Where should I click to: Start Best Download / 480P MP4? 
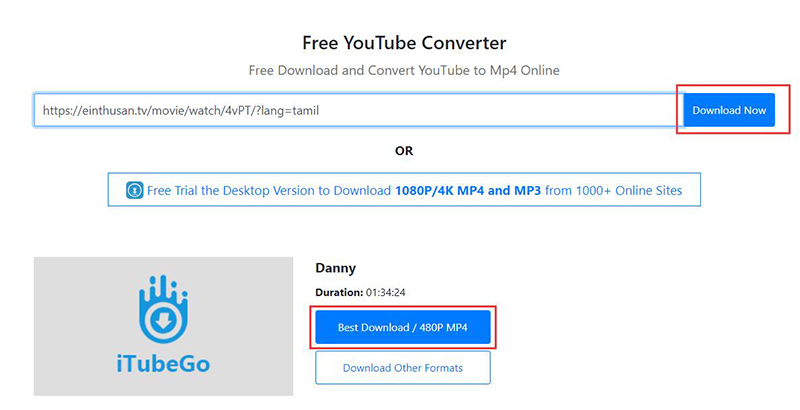coord(403,327)
